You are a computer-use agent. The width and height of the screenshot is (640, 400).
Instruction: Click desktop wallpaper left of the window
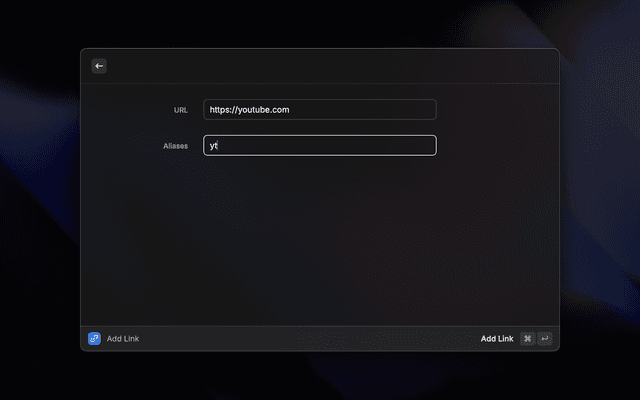[40, 200]
